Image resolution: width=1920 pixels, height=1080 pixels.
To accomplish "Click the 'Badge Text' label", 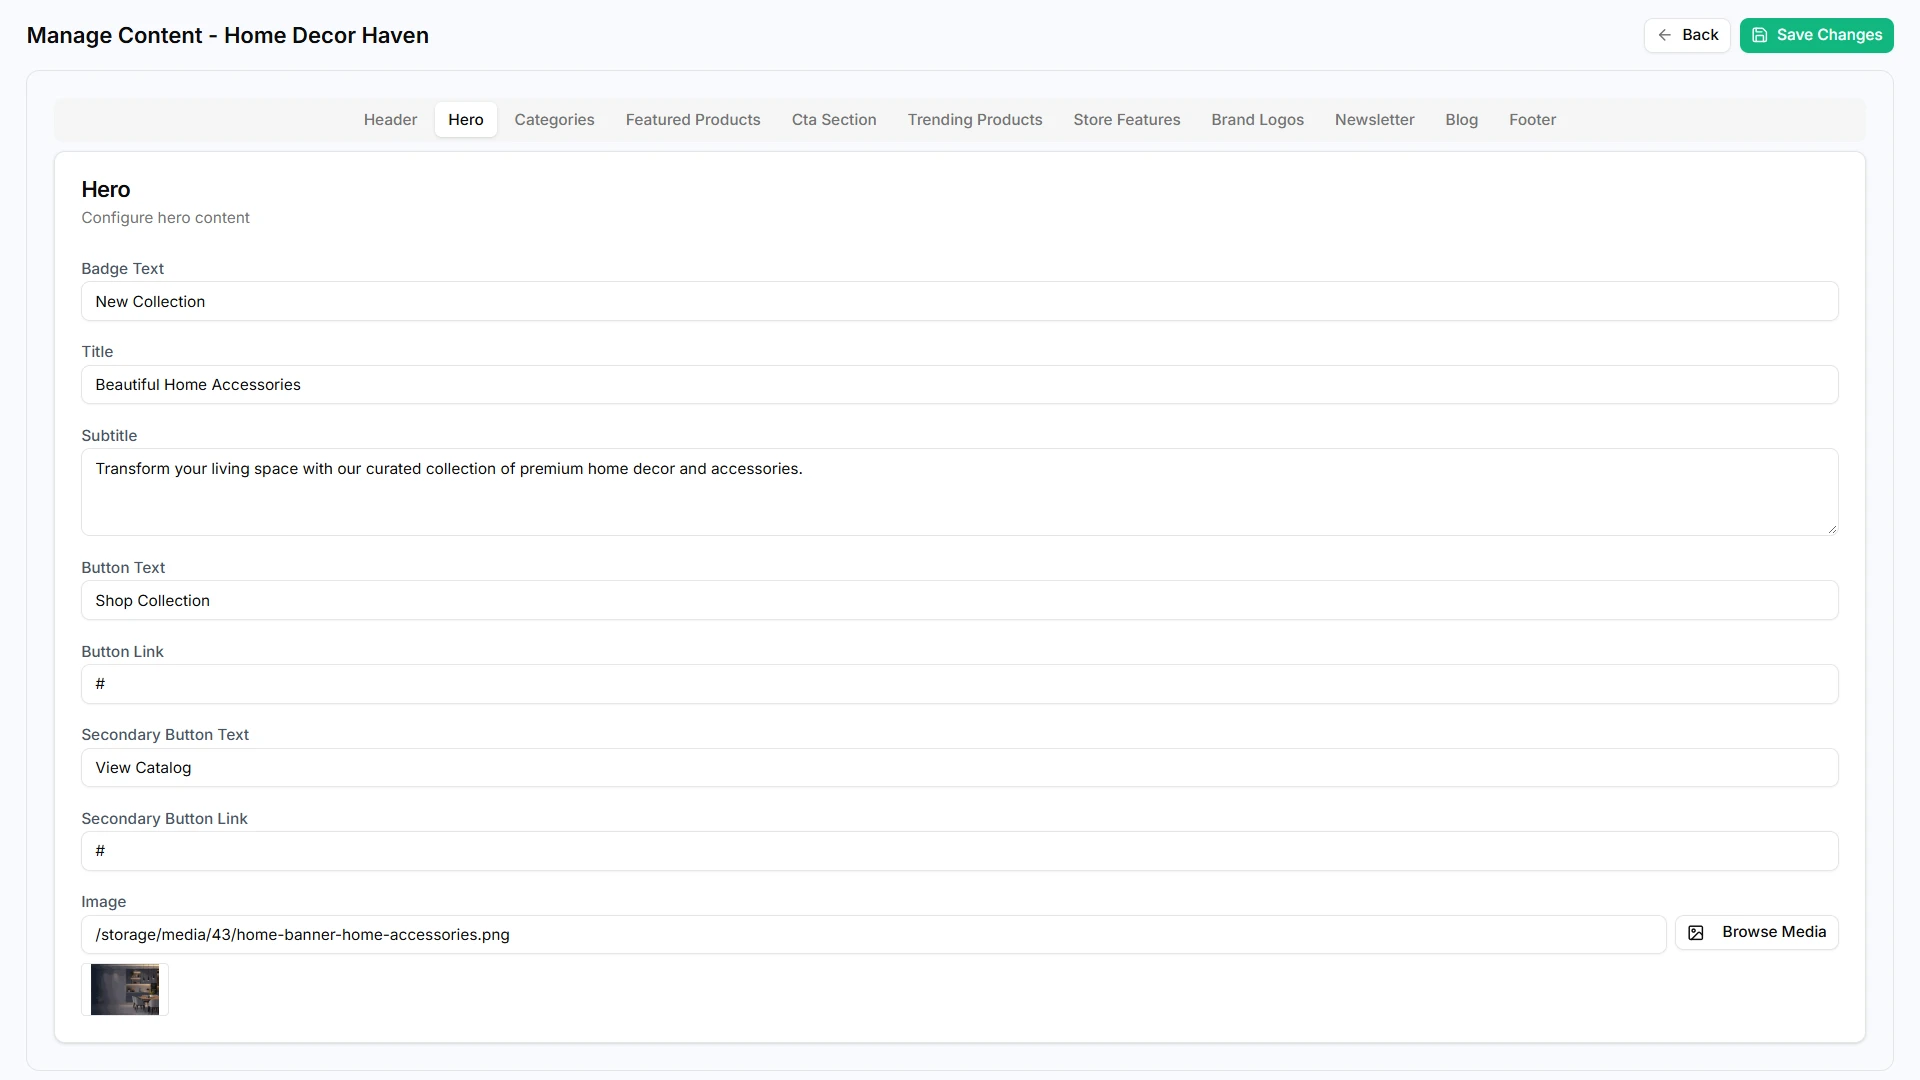I will tap(122, 269).
